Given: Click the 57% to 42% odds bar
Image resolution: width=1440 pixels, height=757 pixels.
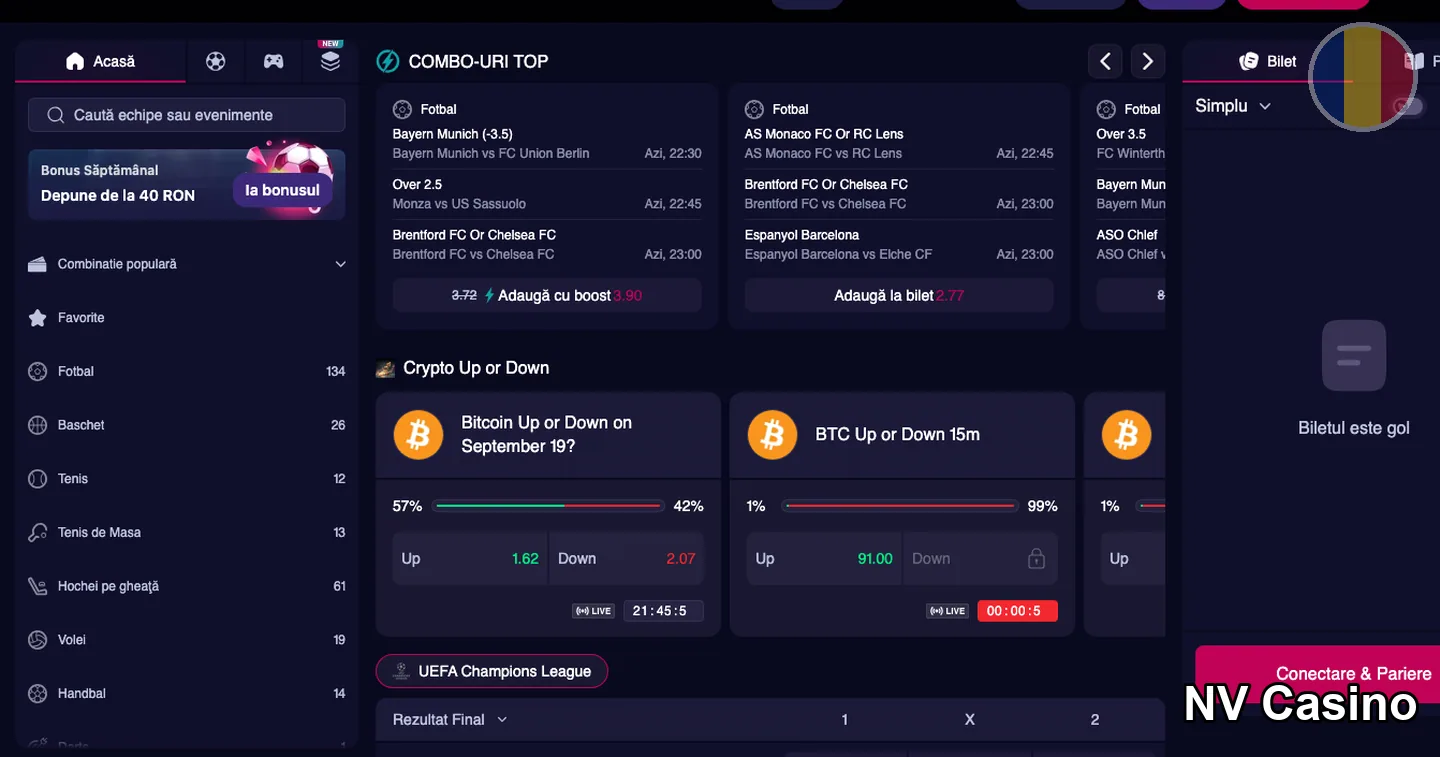Looking at the screenshot, I should pos(548,506).
